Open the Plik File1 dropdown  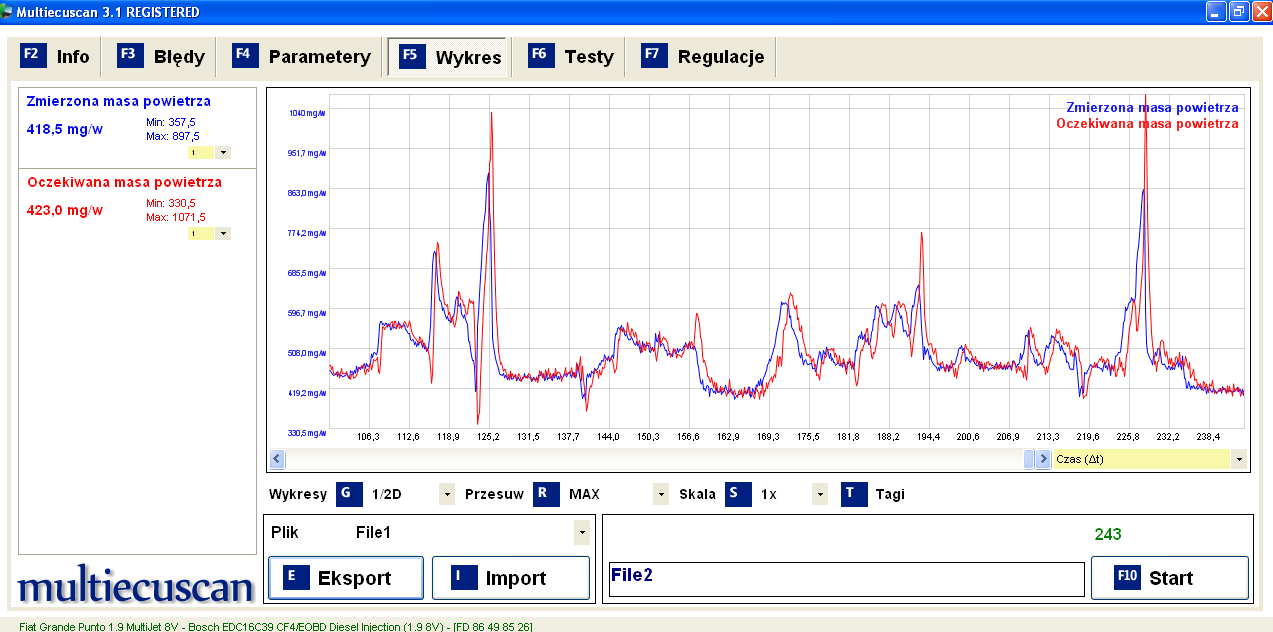pos(582,533)
